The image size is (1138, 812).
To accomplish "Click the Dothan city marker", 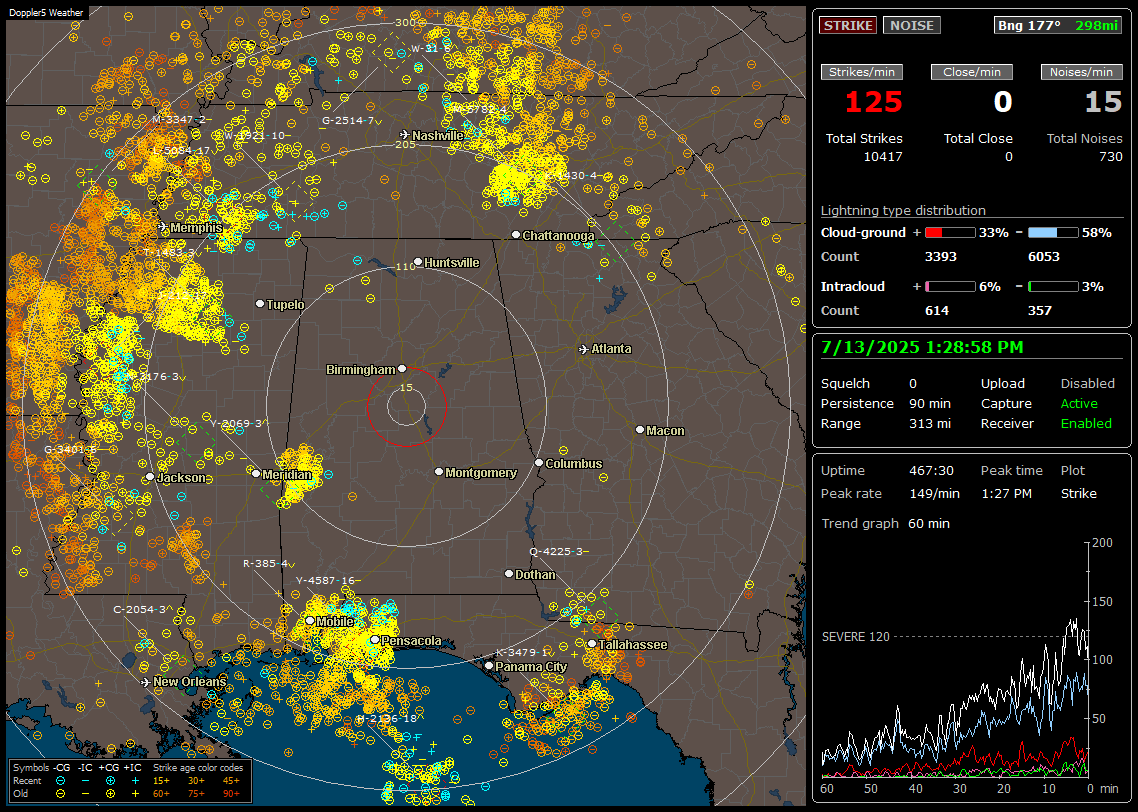I will coord(509,573).
